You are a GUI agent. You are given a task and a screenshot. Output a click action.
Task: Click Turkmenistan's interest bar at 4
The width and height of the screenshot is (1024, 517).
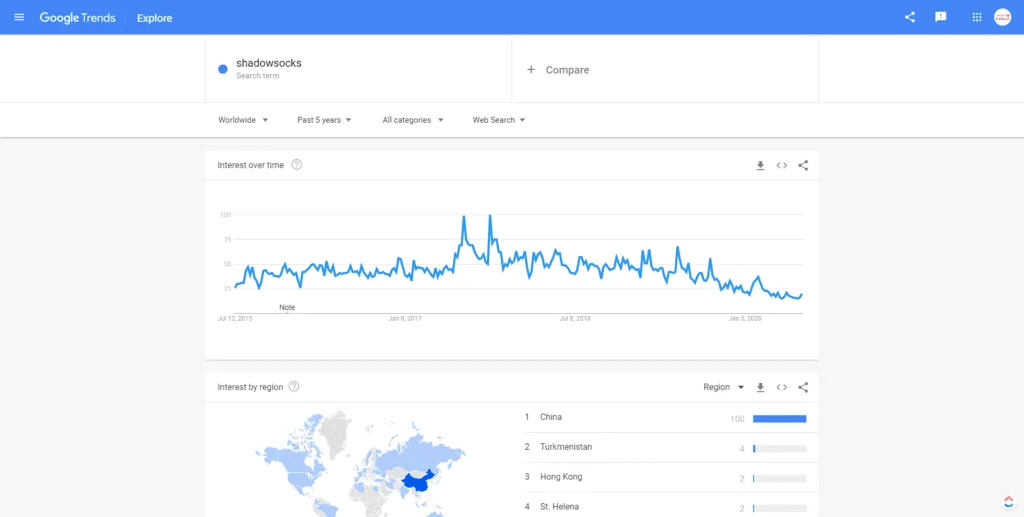pyautogui.click(x=780, y=448)
